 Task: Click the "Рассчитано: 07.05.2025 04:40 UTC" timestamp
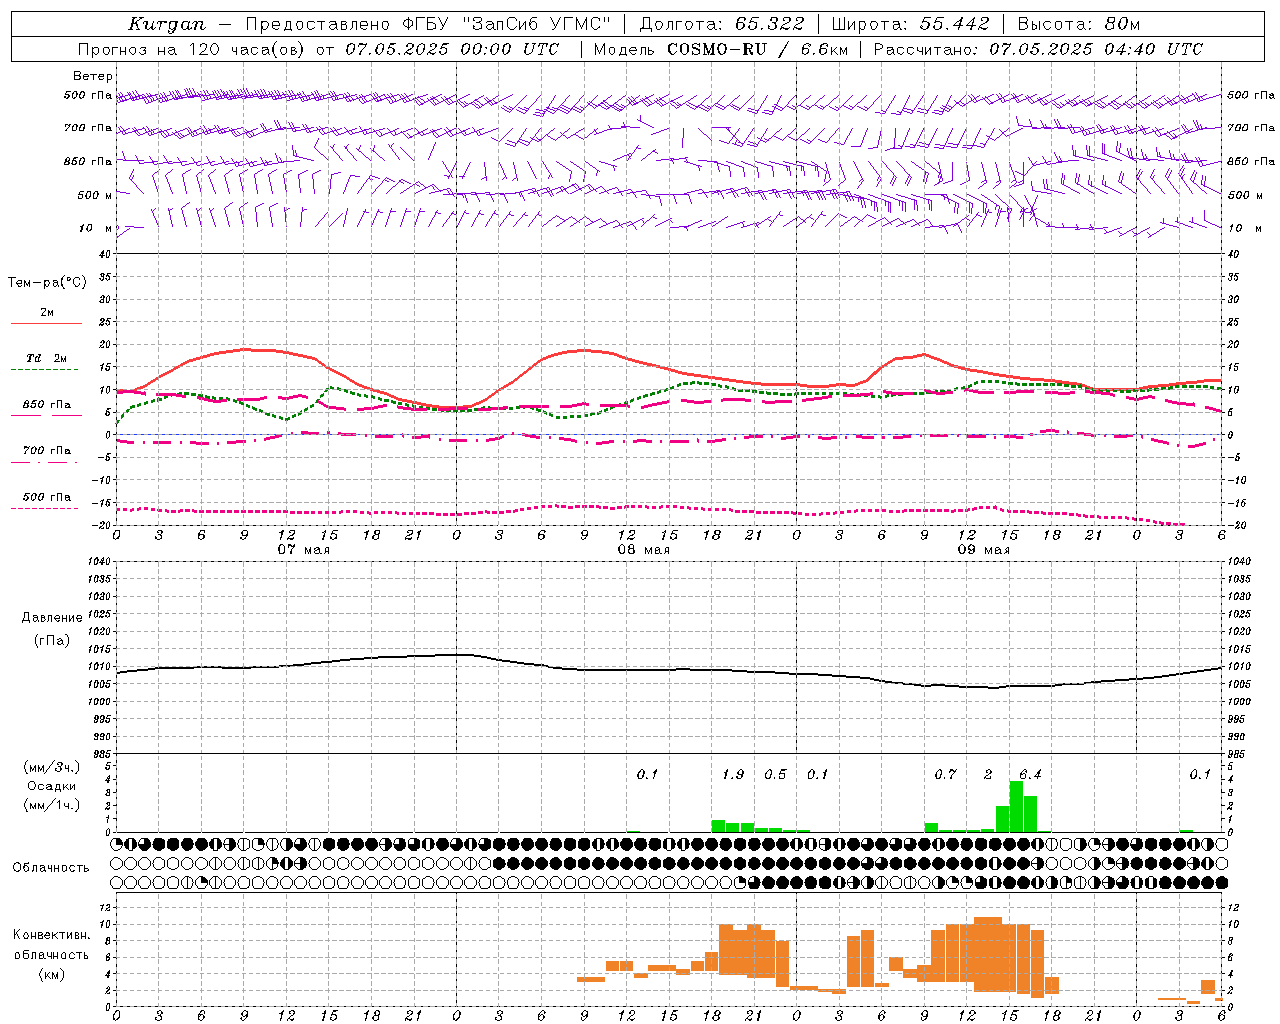point(1038,49)
